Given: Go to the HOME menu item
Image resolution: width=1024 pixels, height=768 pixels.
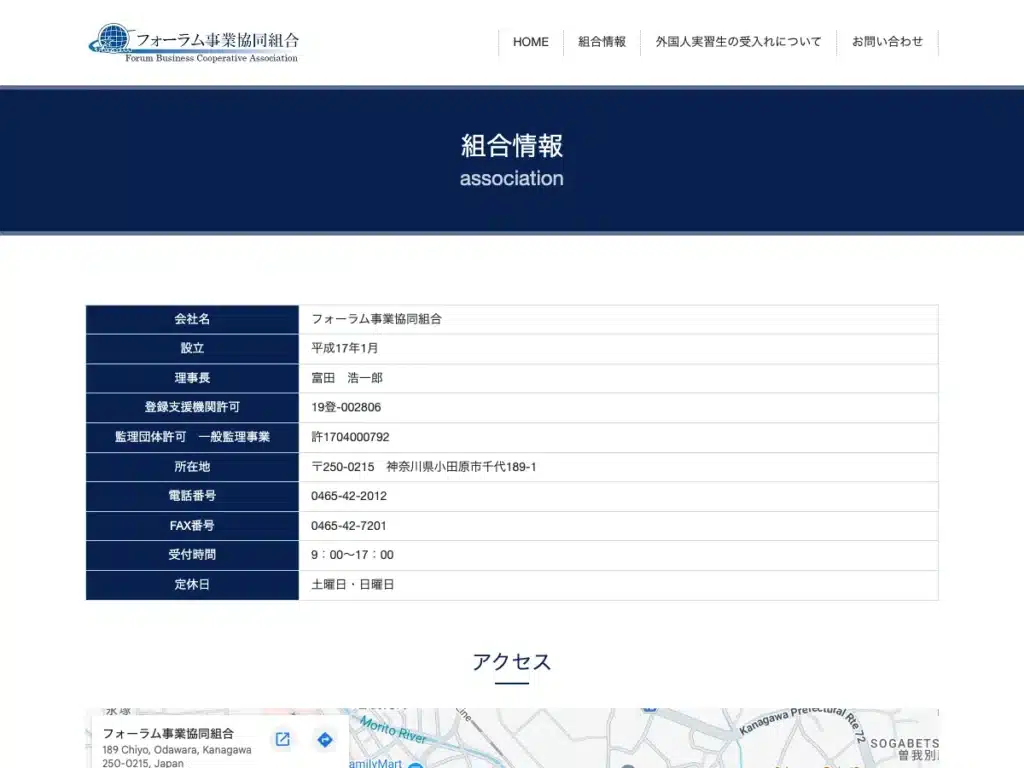Looking at the screenshot, I should click(530, 42).
